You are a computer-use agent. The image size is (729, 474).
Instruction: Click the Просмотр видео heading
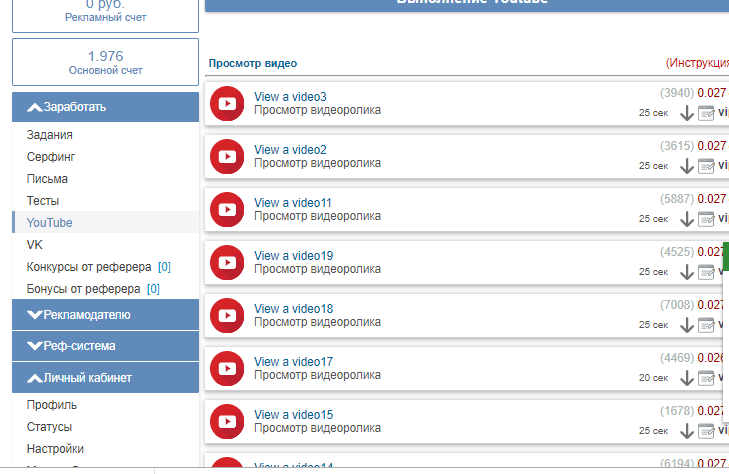252,63
